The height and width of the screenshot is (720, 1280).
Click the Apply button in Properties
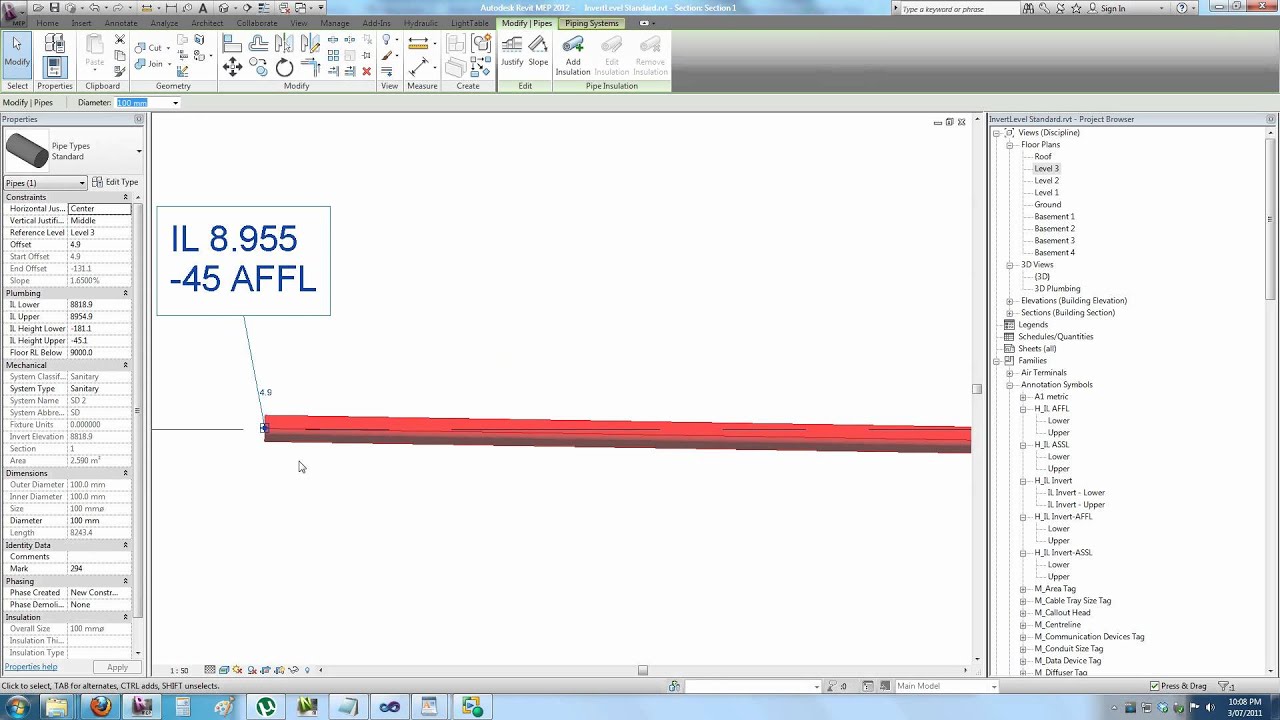point(117,667)
